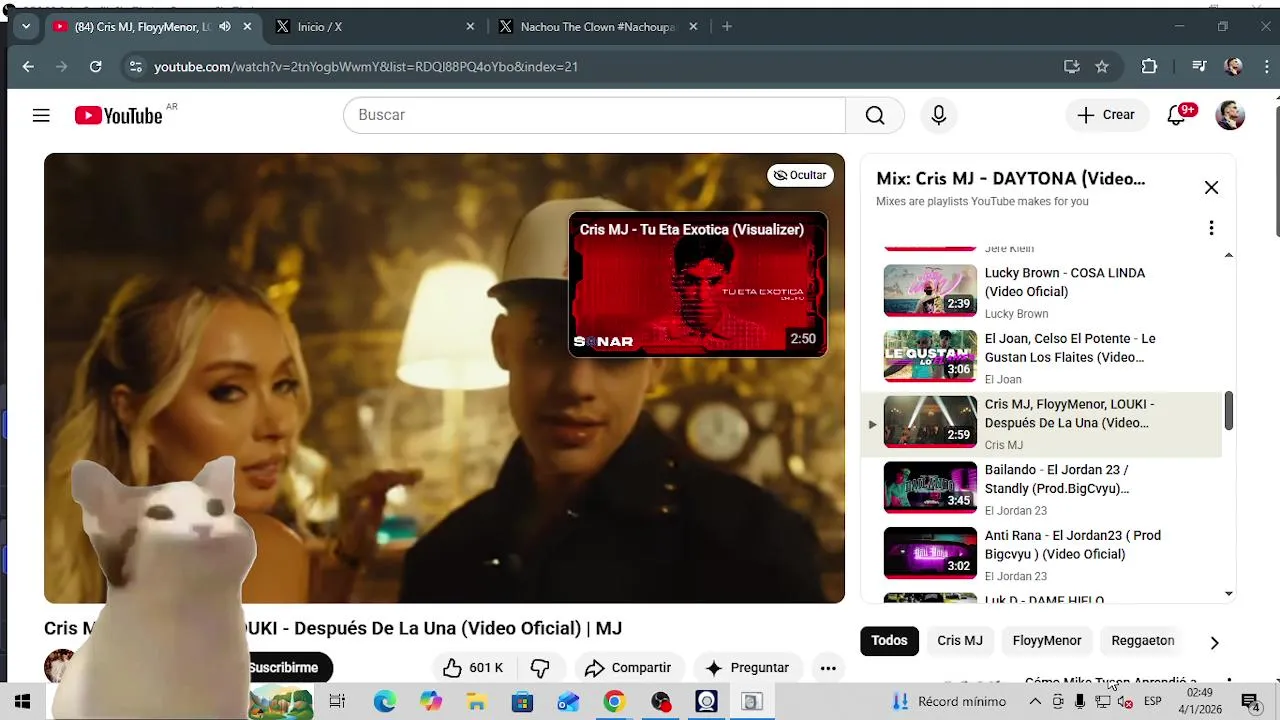Hide the suggested video card with Ocultar
The image size is (1280, 720).
coord(800,175)
